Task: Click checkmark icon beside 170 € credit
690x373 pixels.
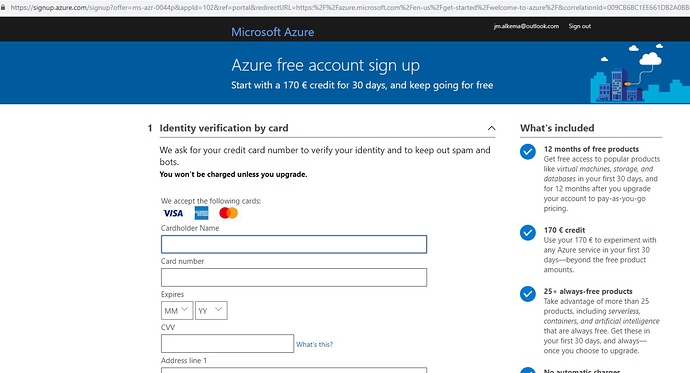Action: coord(528,233)
